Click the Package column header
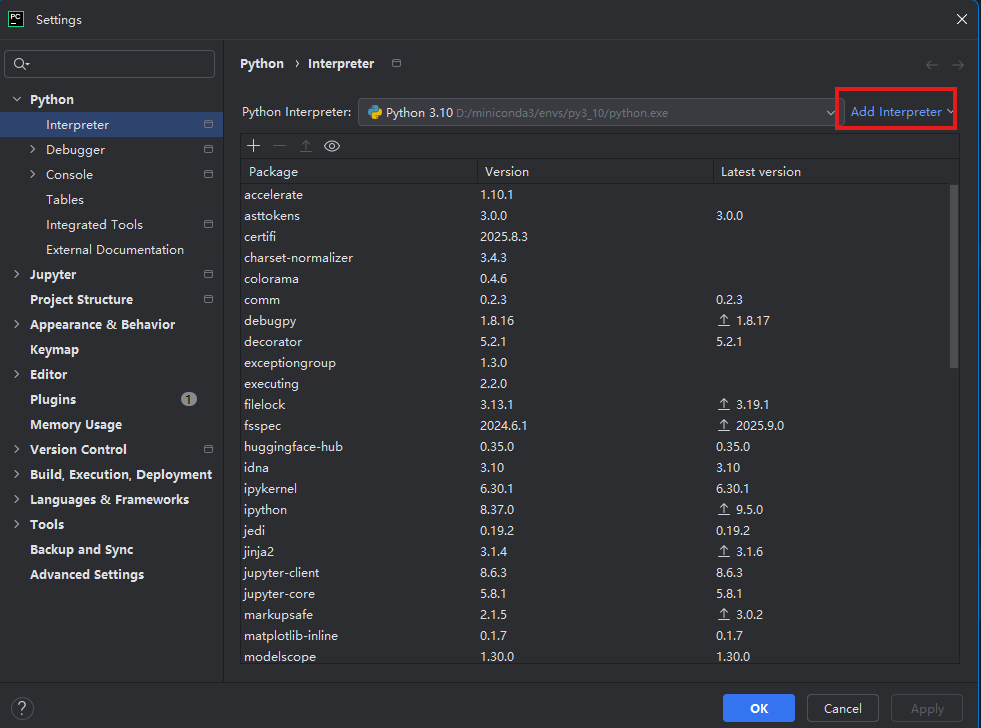This screenshot has height=728, width=981. [x=359, y=171]
